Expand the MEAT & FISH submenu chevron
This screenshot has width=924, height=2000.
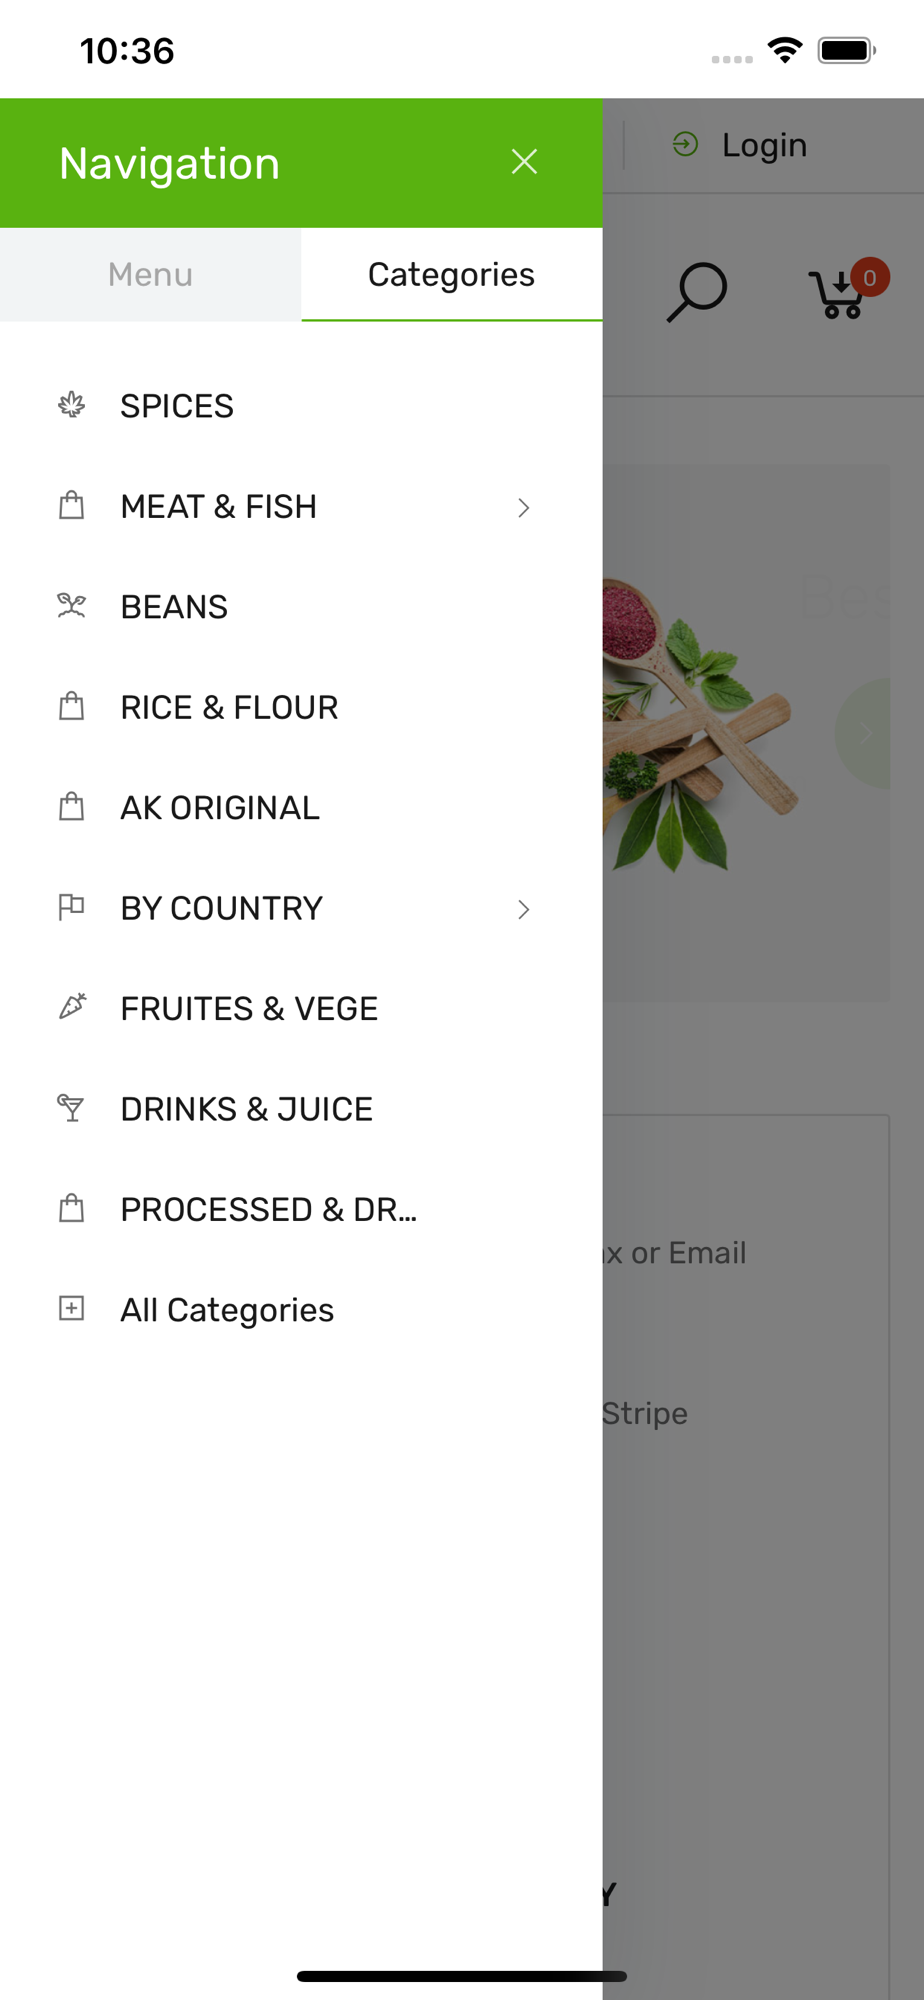click(x=524, y=508)
